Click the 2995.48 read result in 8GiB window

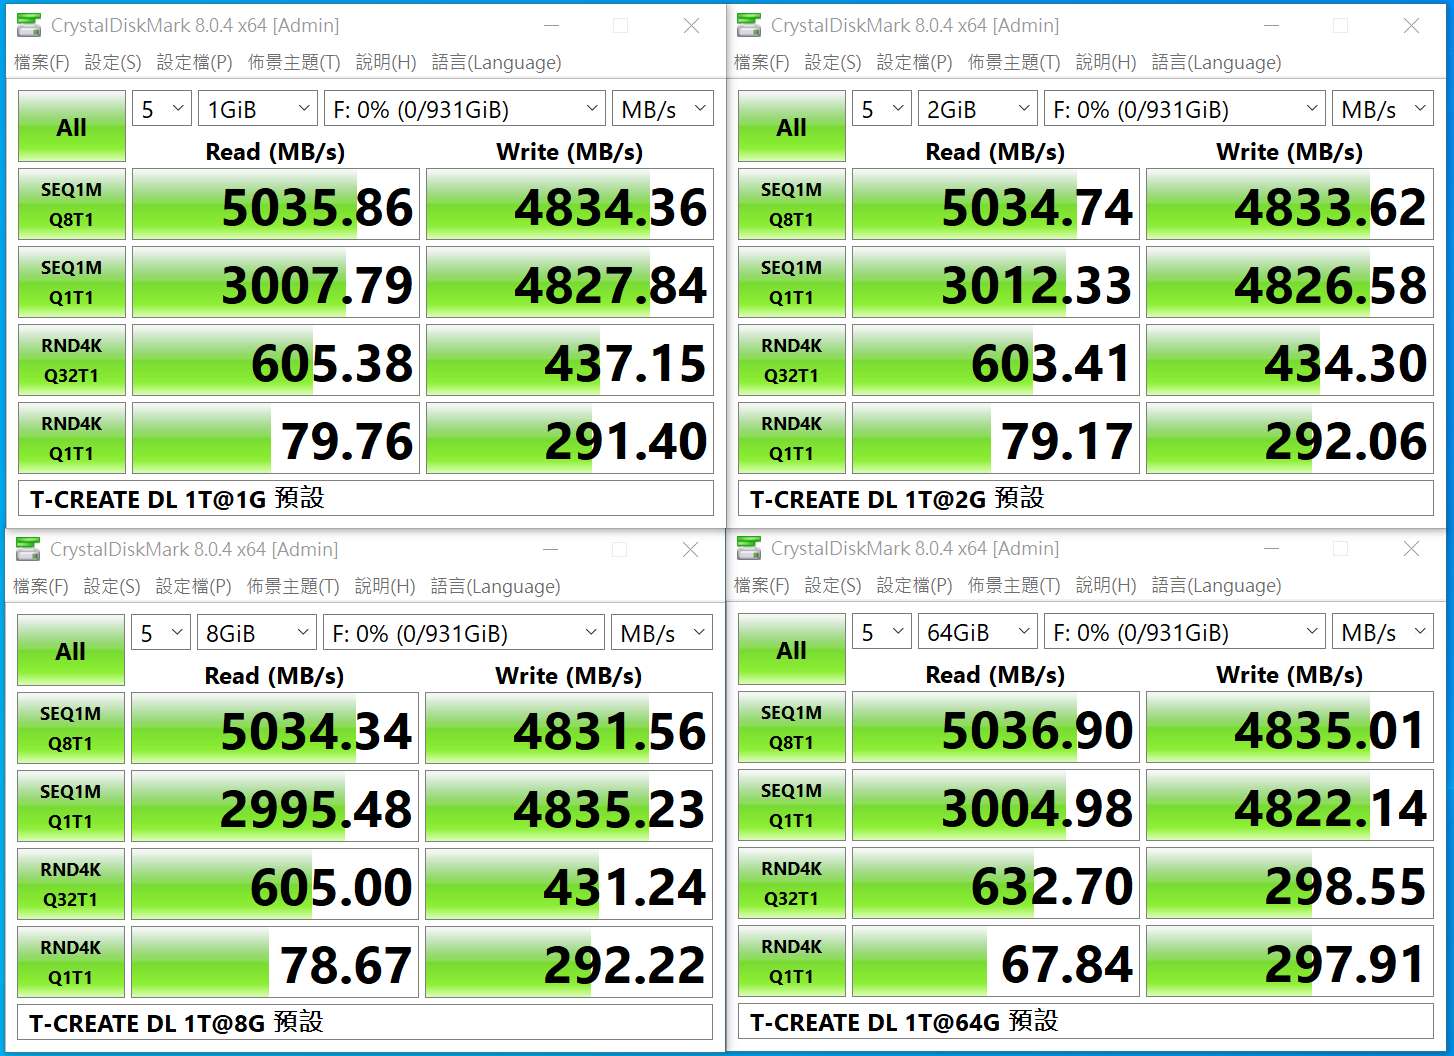[275, 807]
